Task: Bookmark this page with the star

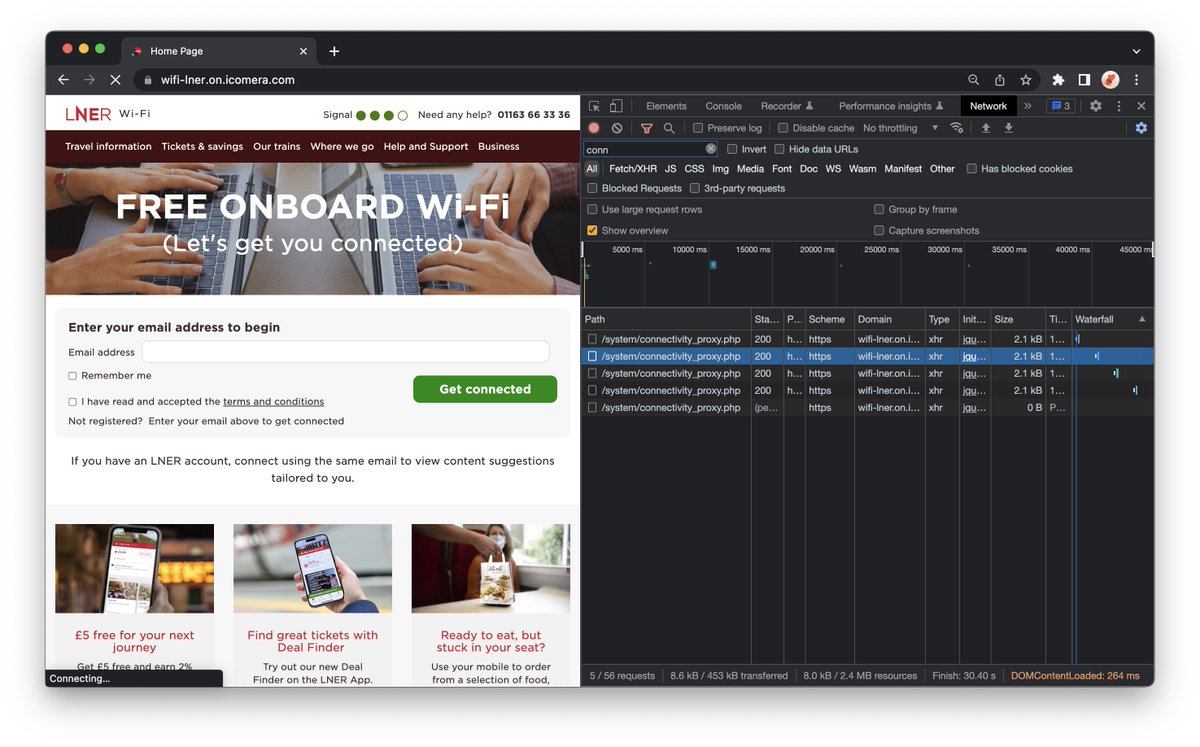Action: (1025, 80)
